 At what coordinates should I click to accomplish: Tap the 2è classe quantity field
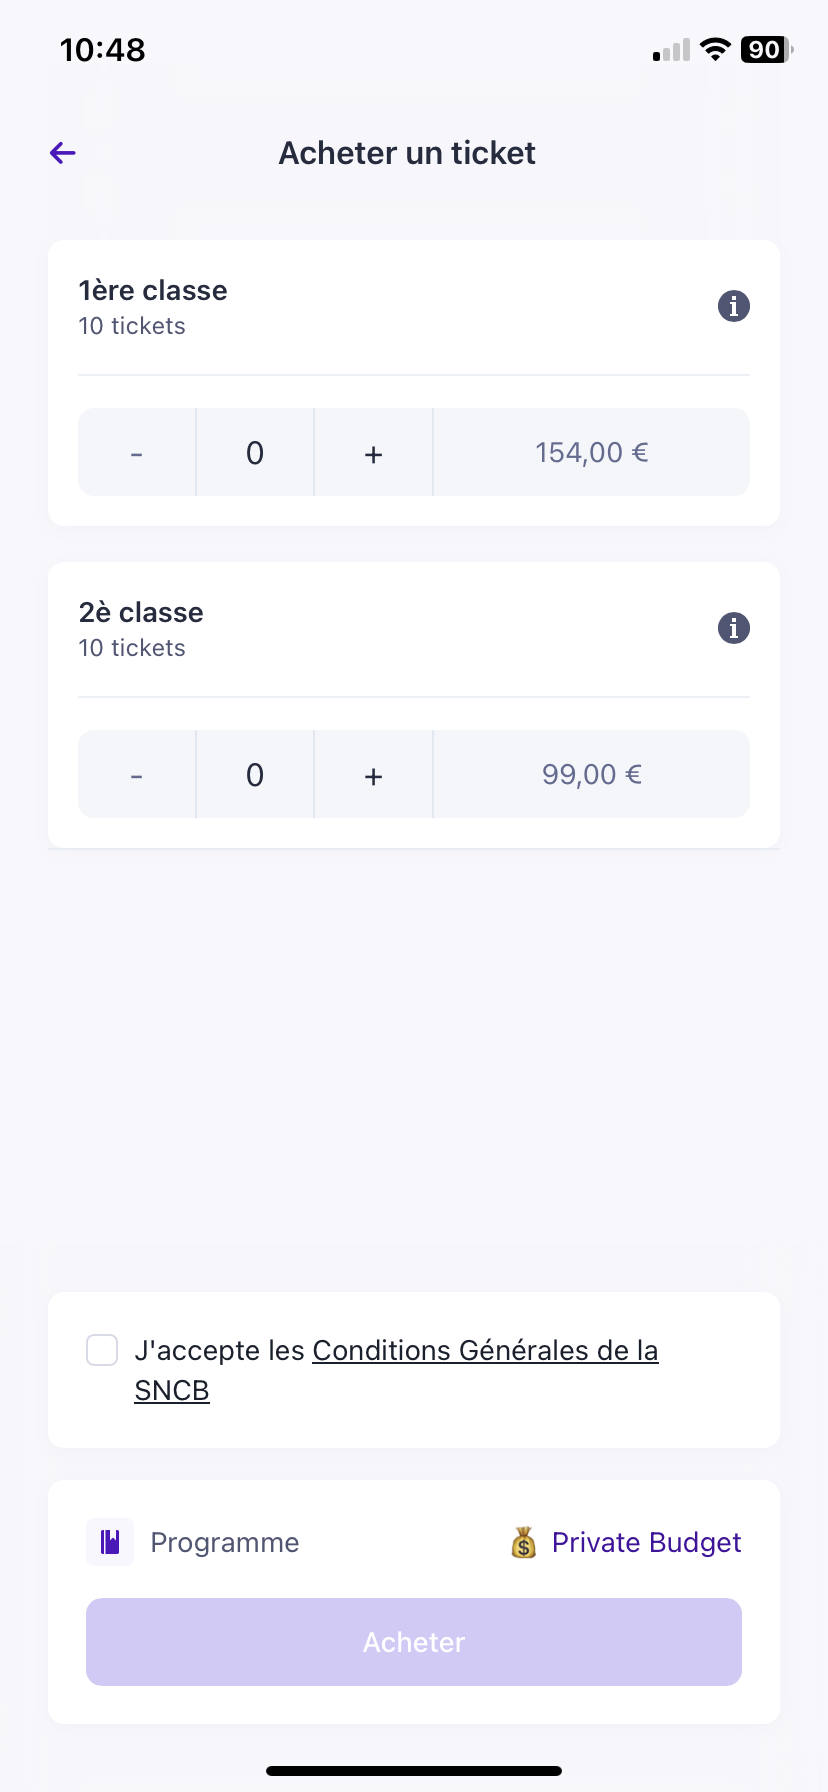[255, 775]
